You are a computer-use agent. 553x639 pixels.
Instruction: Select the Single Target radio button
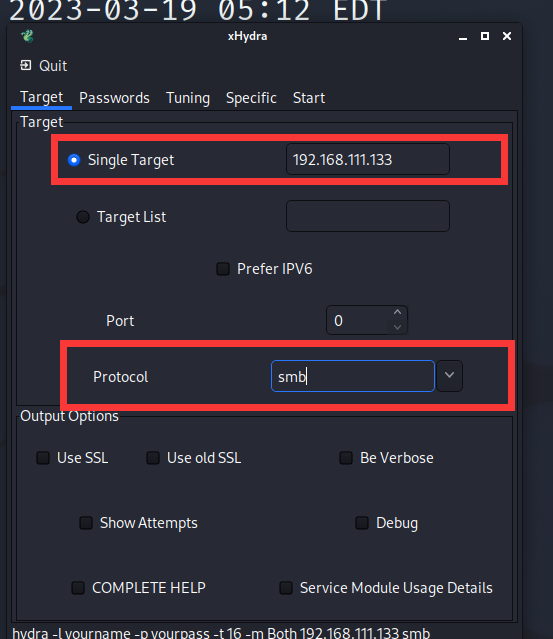pos(74,160)
